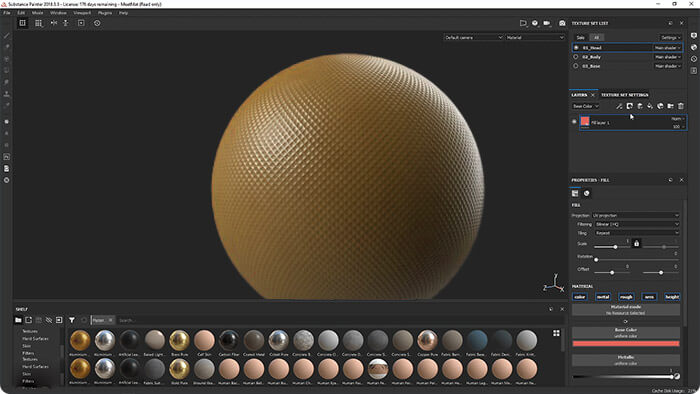Click the lock icon beside the Scale slider
700x394 pixels.
pos(636,243)
